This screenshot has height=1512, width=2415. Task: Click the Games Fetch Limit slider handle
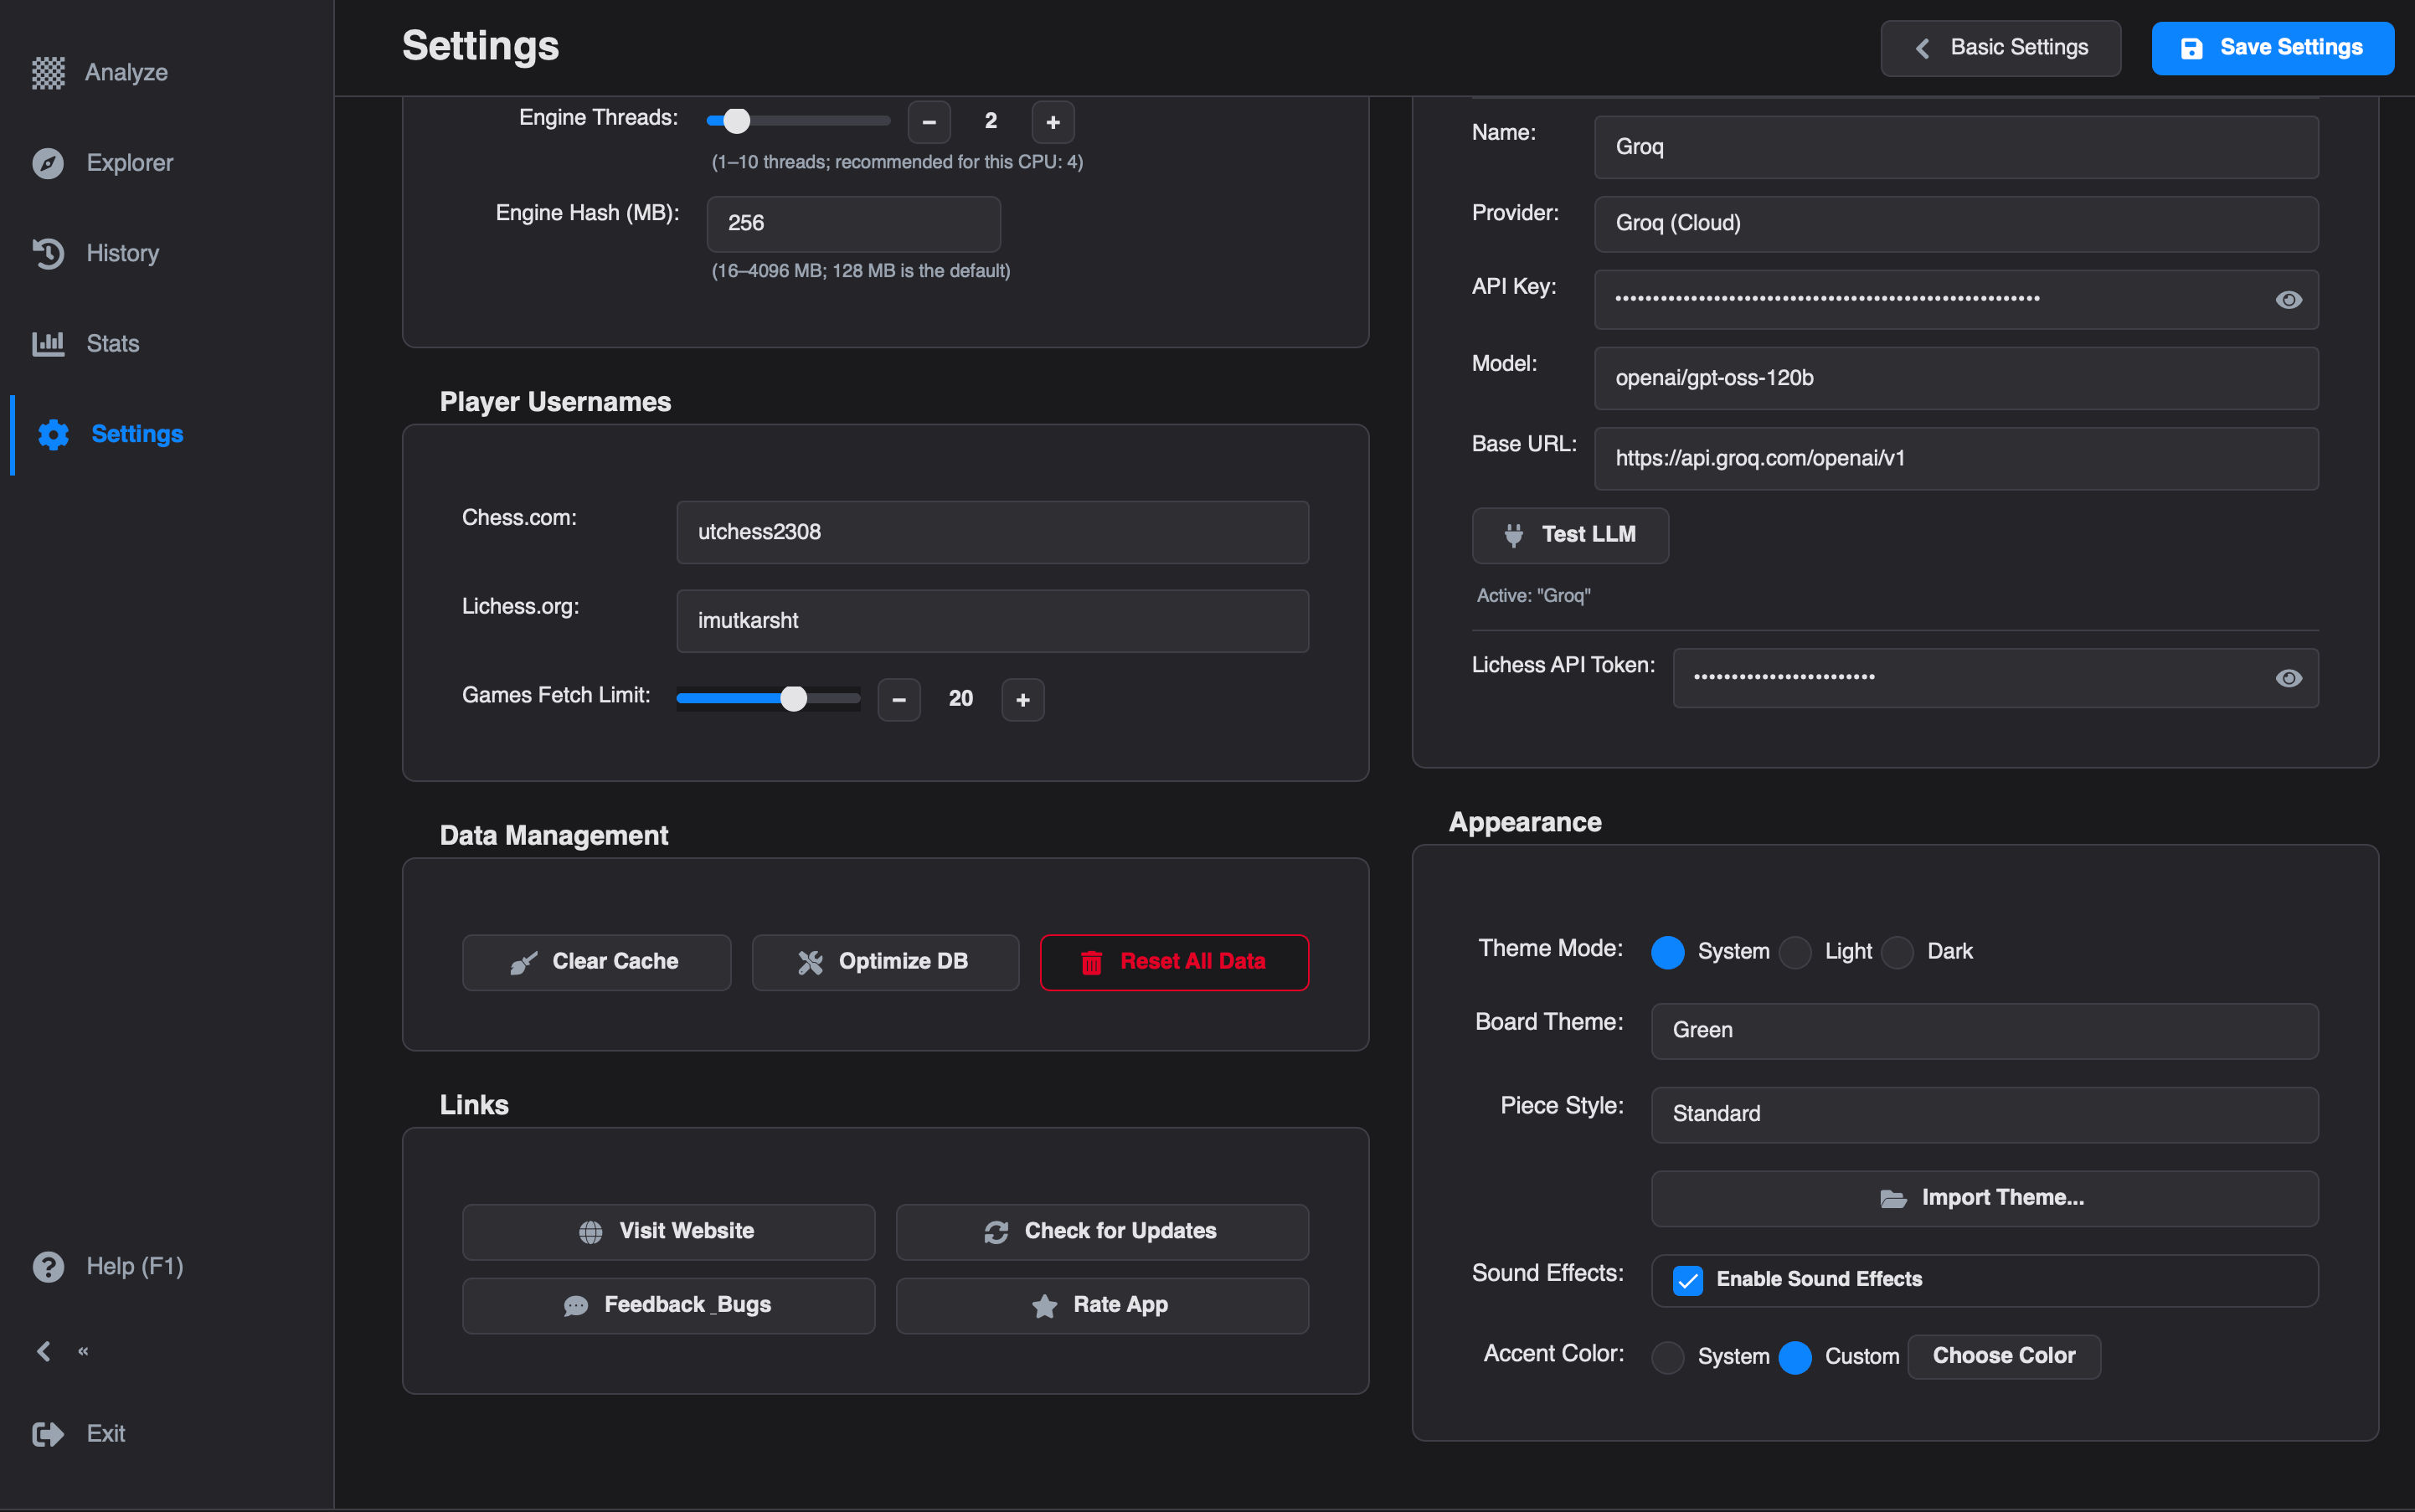793,698
